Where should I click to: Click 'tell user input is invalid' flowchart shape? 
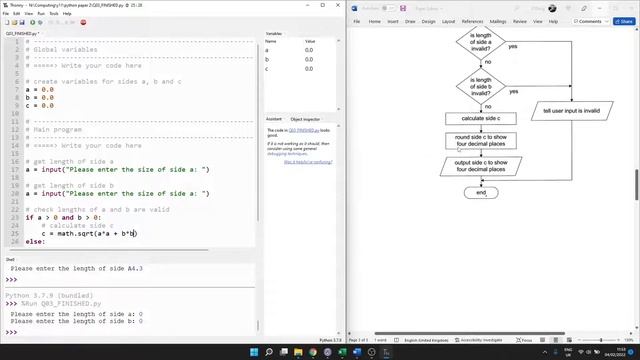pyautogui.click(x=572, y=111)
